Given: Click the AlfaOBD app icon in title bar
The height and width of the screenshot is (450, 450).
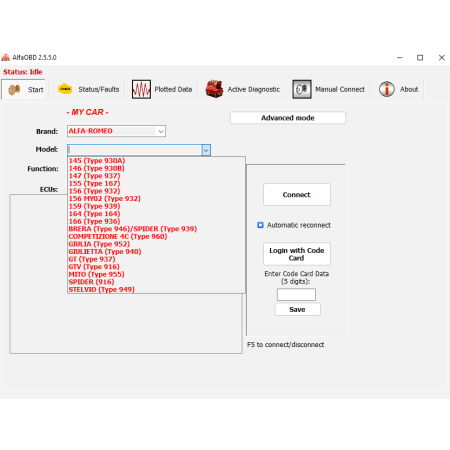Looking at the screenshot, I should (5, 58).
